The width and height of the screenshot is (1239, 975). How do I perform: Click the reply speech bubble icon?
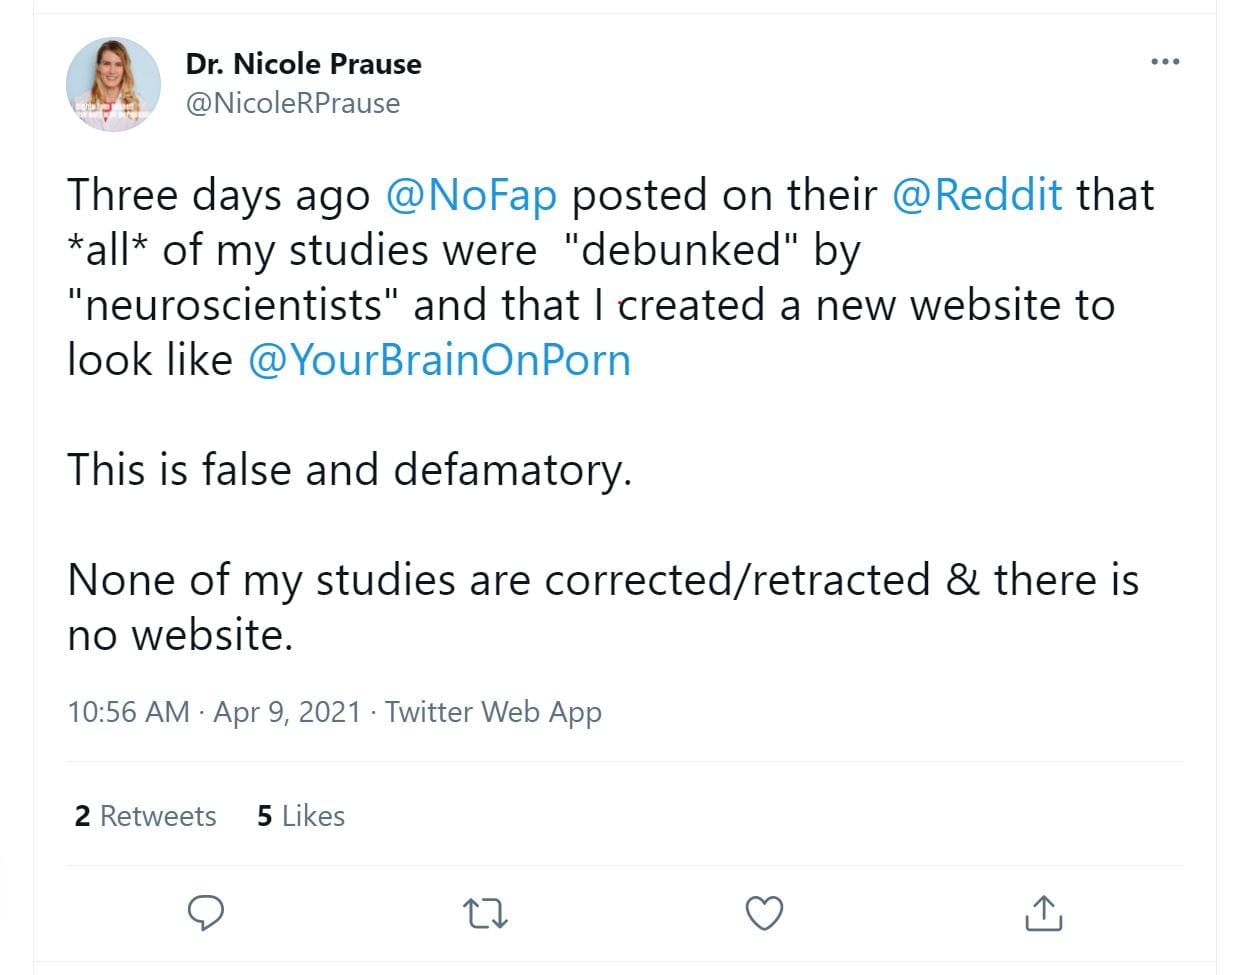click(206, 912)
